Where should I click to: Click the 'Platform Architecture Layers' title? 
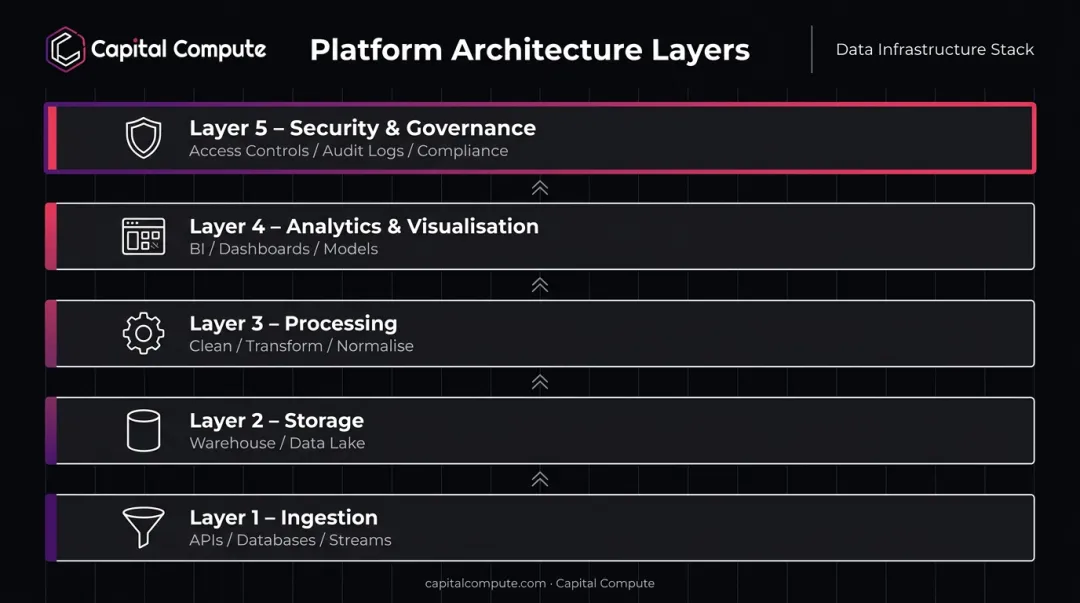(530, 50)
